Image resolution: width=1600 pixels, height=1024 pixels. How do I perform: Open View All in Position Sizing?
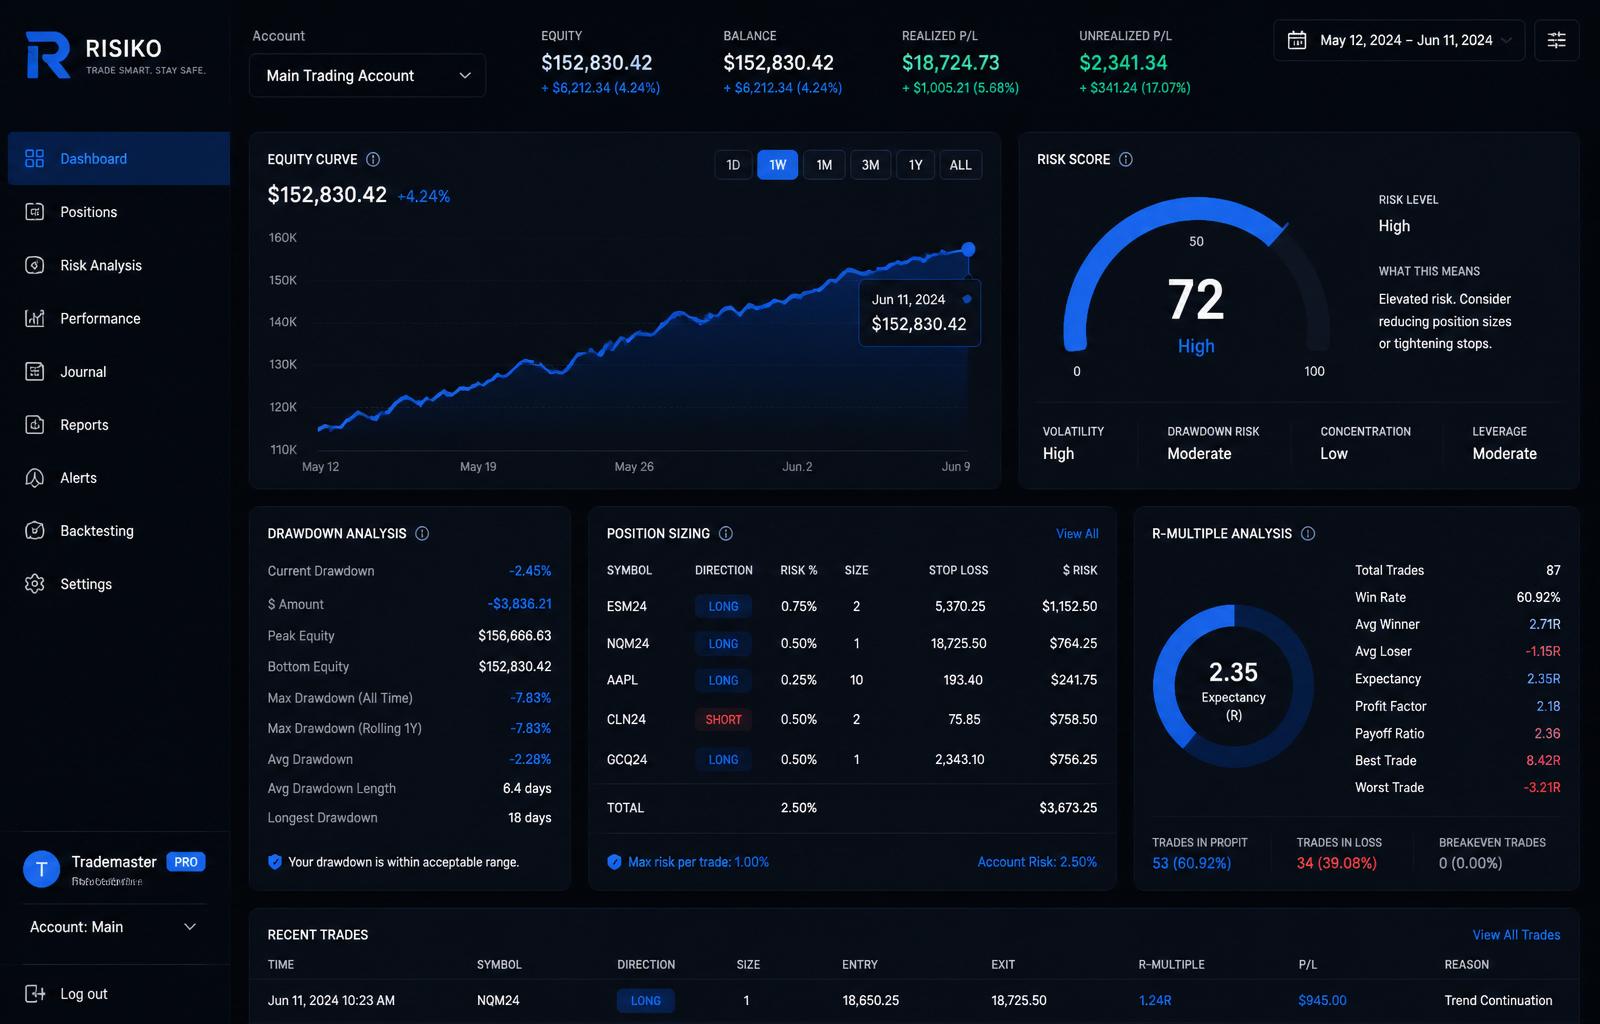pos(1077,533)
